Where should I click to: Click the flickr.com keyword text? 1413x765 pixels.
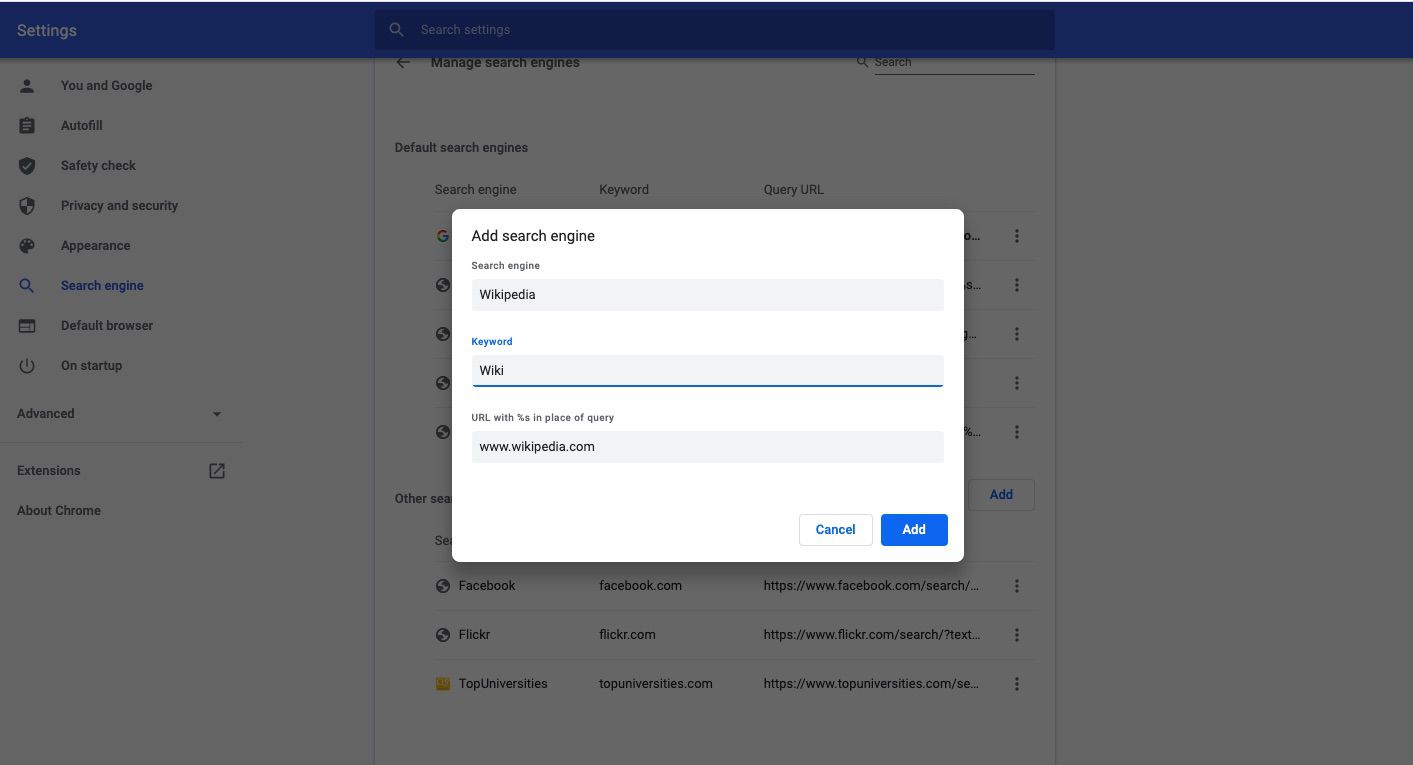(627, 635)
